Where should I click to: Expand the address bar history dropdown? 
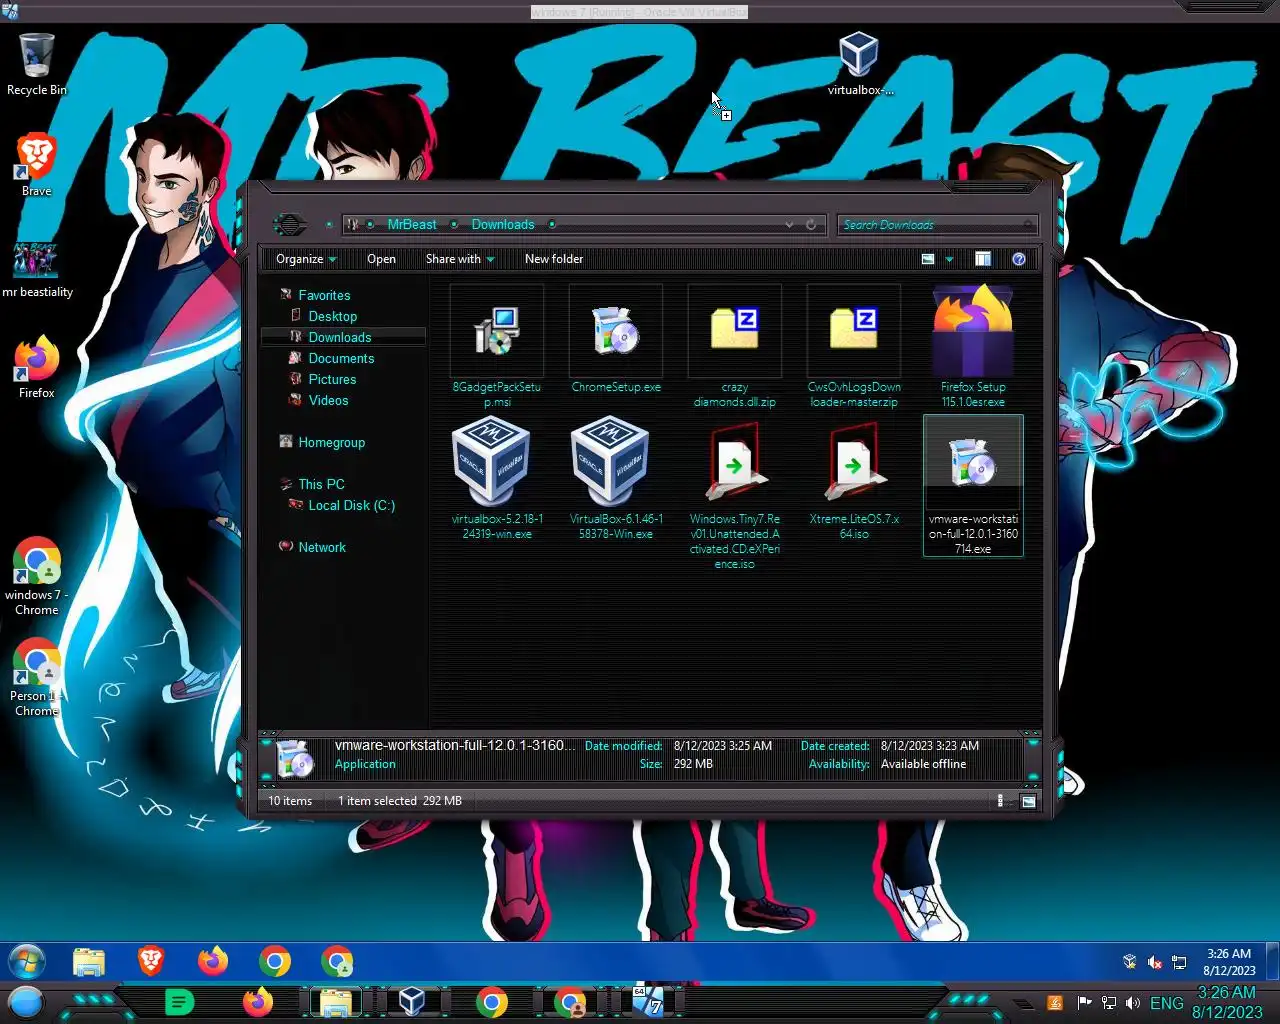point(789,225)
